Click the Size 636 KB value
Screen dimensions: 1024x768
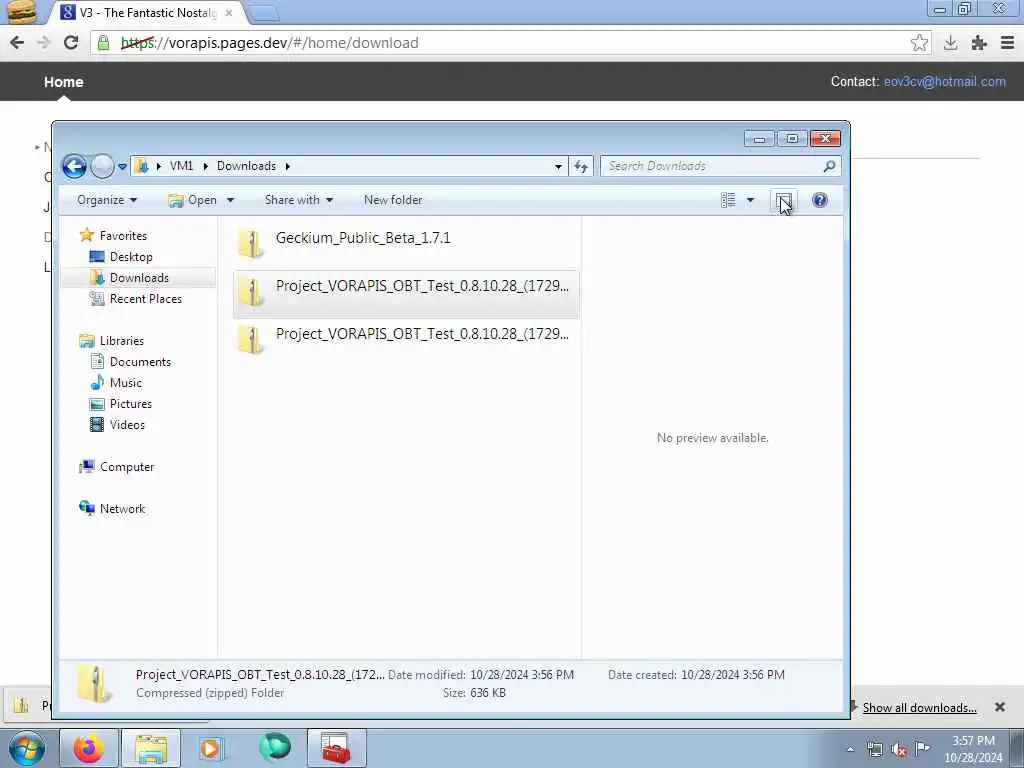click(x=488, y=693)
